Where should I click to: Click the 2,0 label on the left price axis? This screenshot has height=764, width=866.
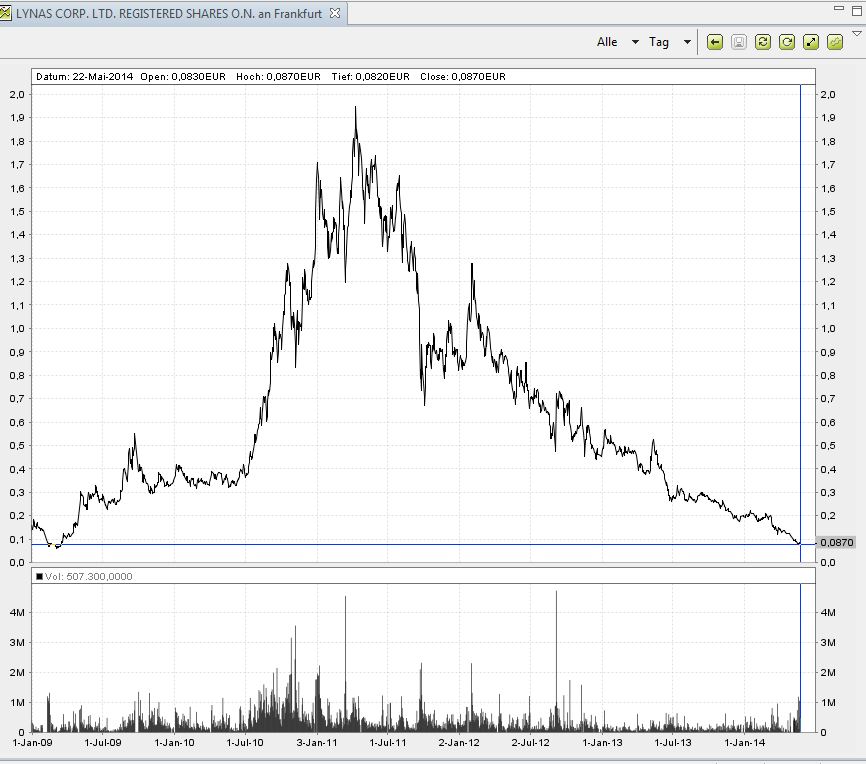tap(17, 94)
